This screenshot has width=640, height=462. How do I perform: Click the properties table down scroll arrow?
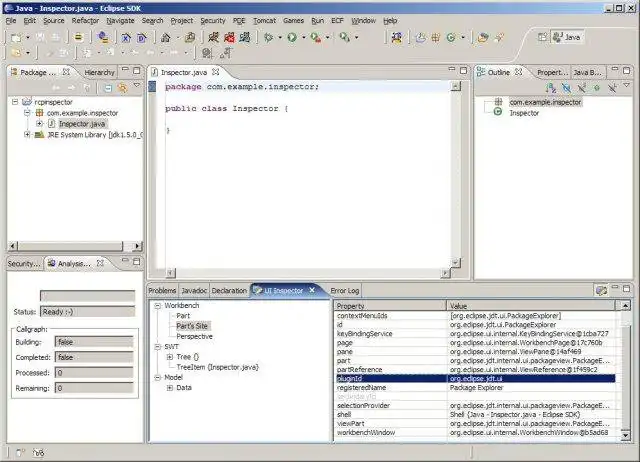click(x=625, y=435)
